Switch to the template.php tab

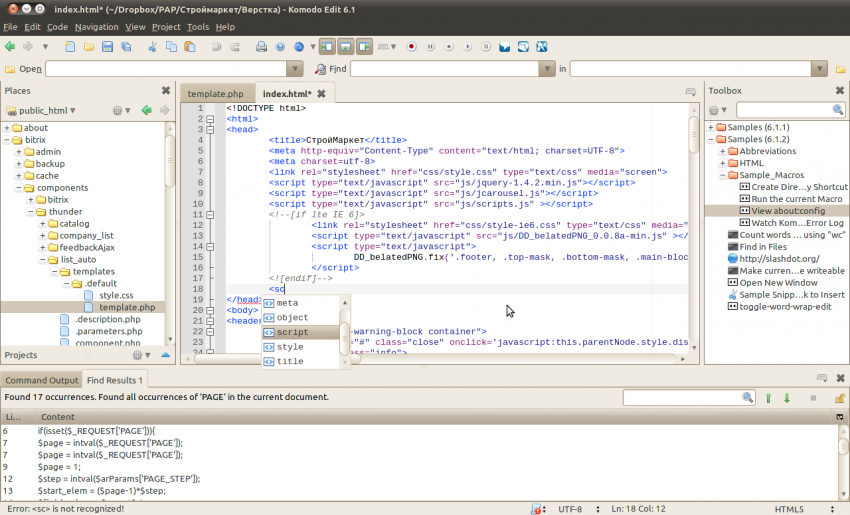[215, 94]
